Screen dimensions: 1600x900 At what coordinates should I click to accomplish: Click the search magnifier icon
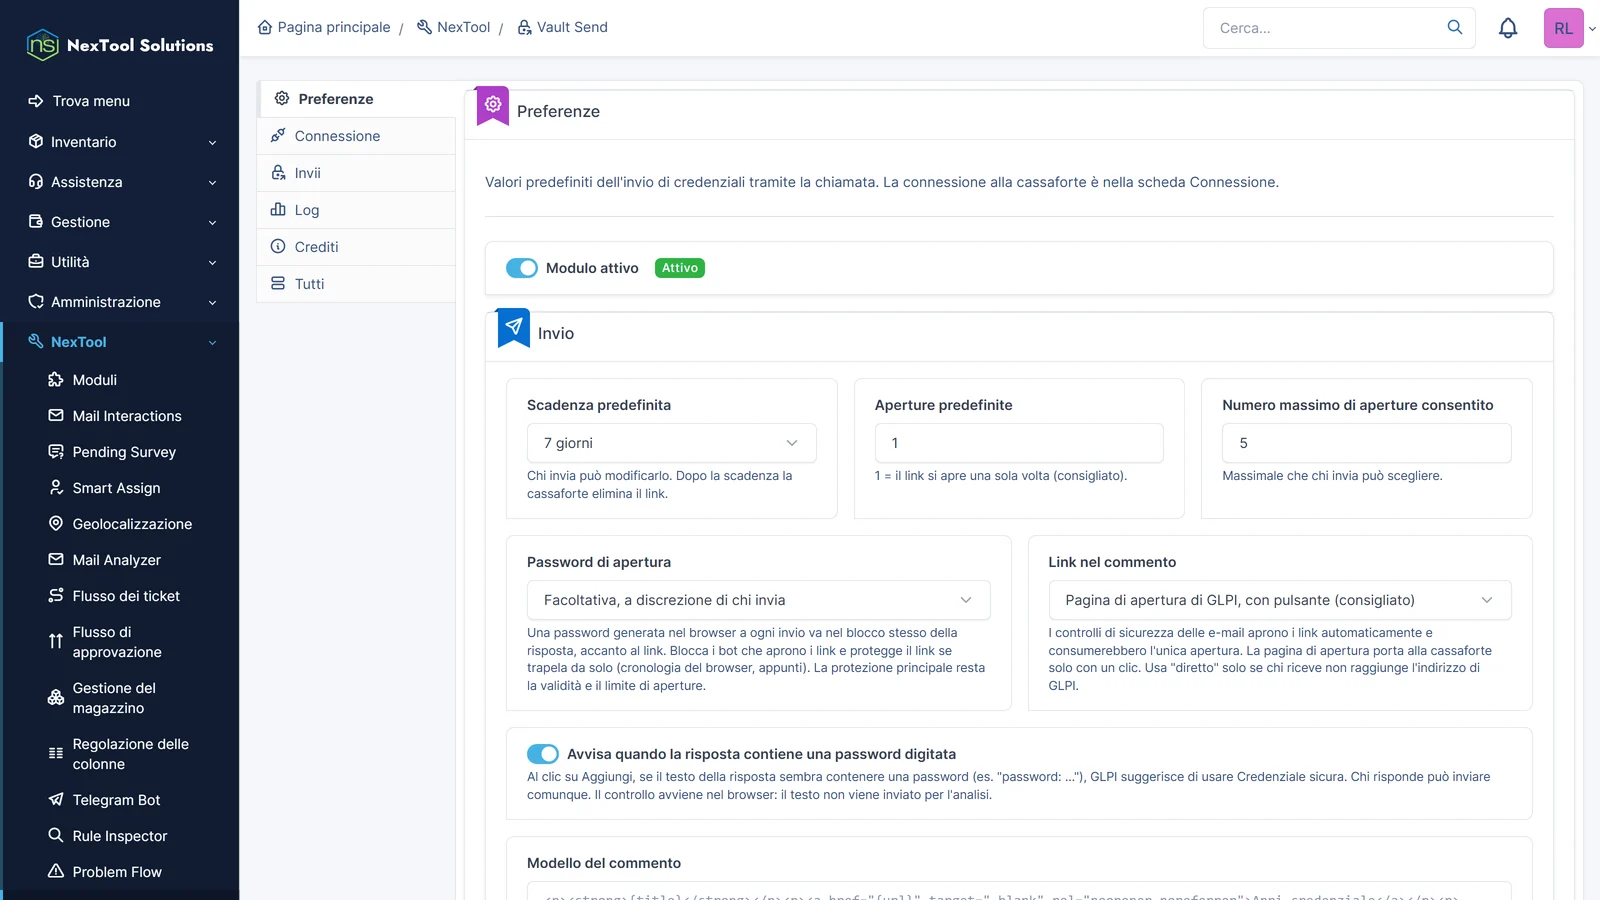tap(1455, 27)
